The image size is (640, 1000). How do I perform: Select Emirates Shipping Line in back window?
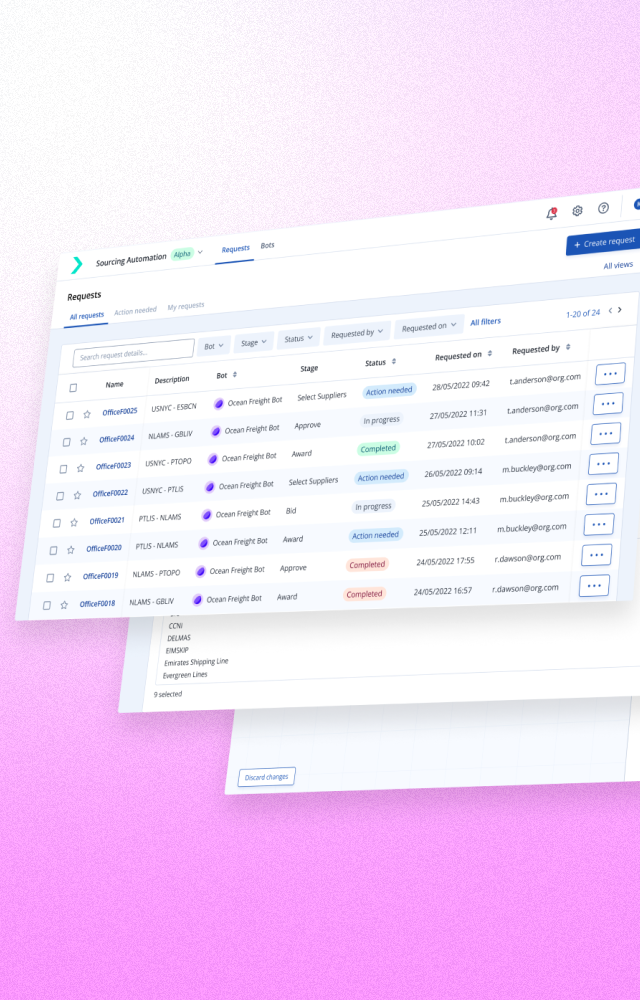click(196, 662)
